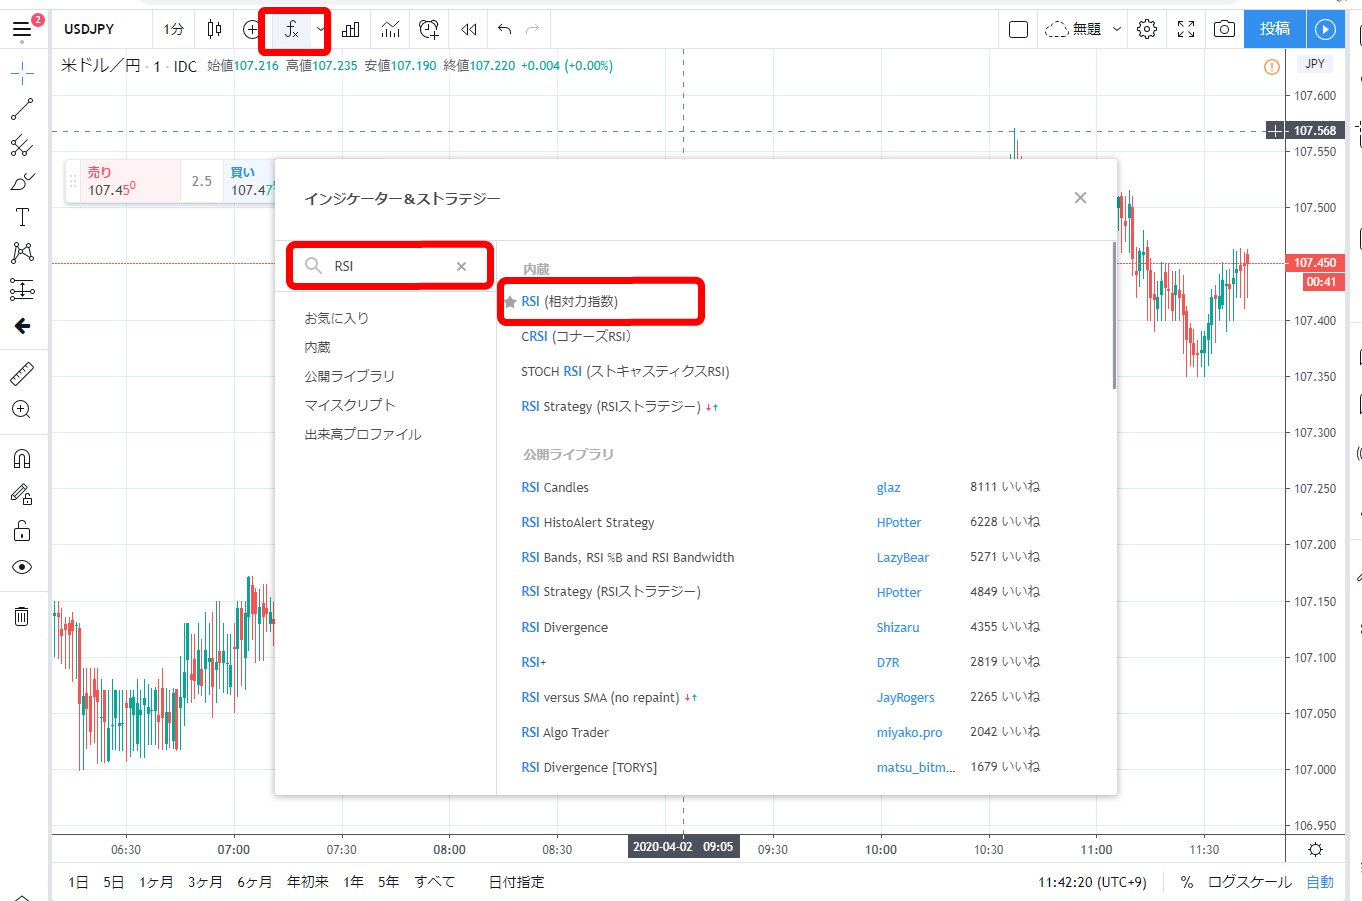Viewport: 1362px width, 901px height.
Task: Click the 売り sell button 107.45
Action: tap(131, 182)
